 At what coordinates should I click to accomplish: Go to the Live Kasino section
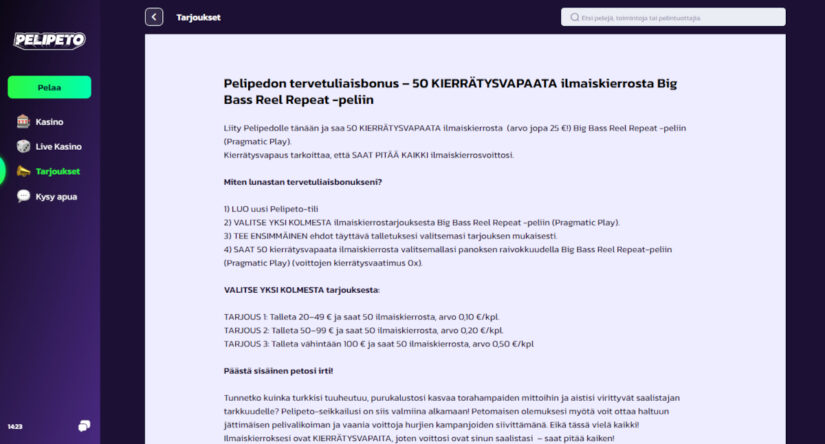tap(58, 147)
